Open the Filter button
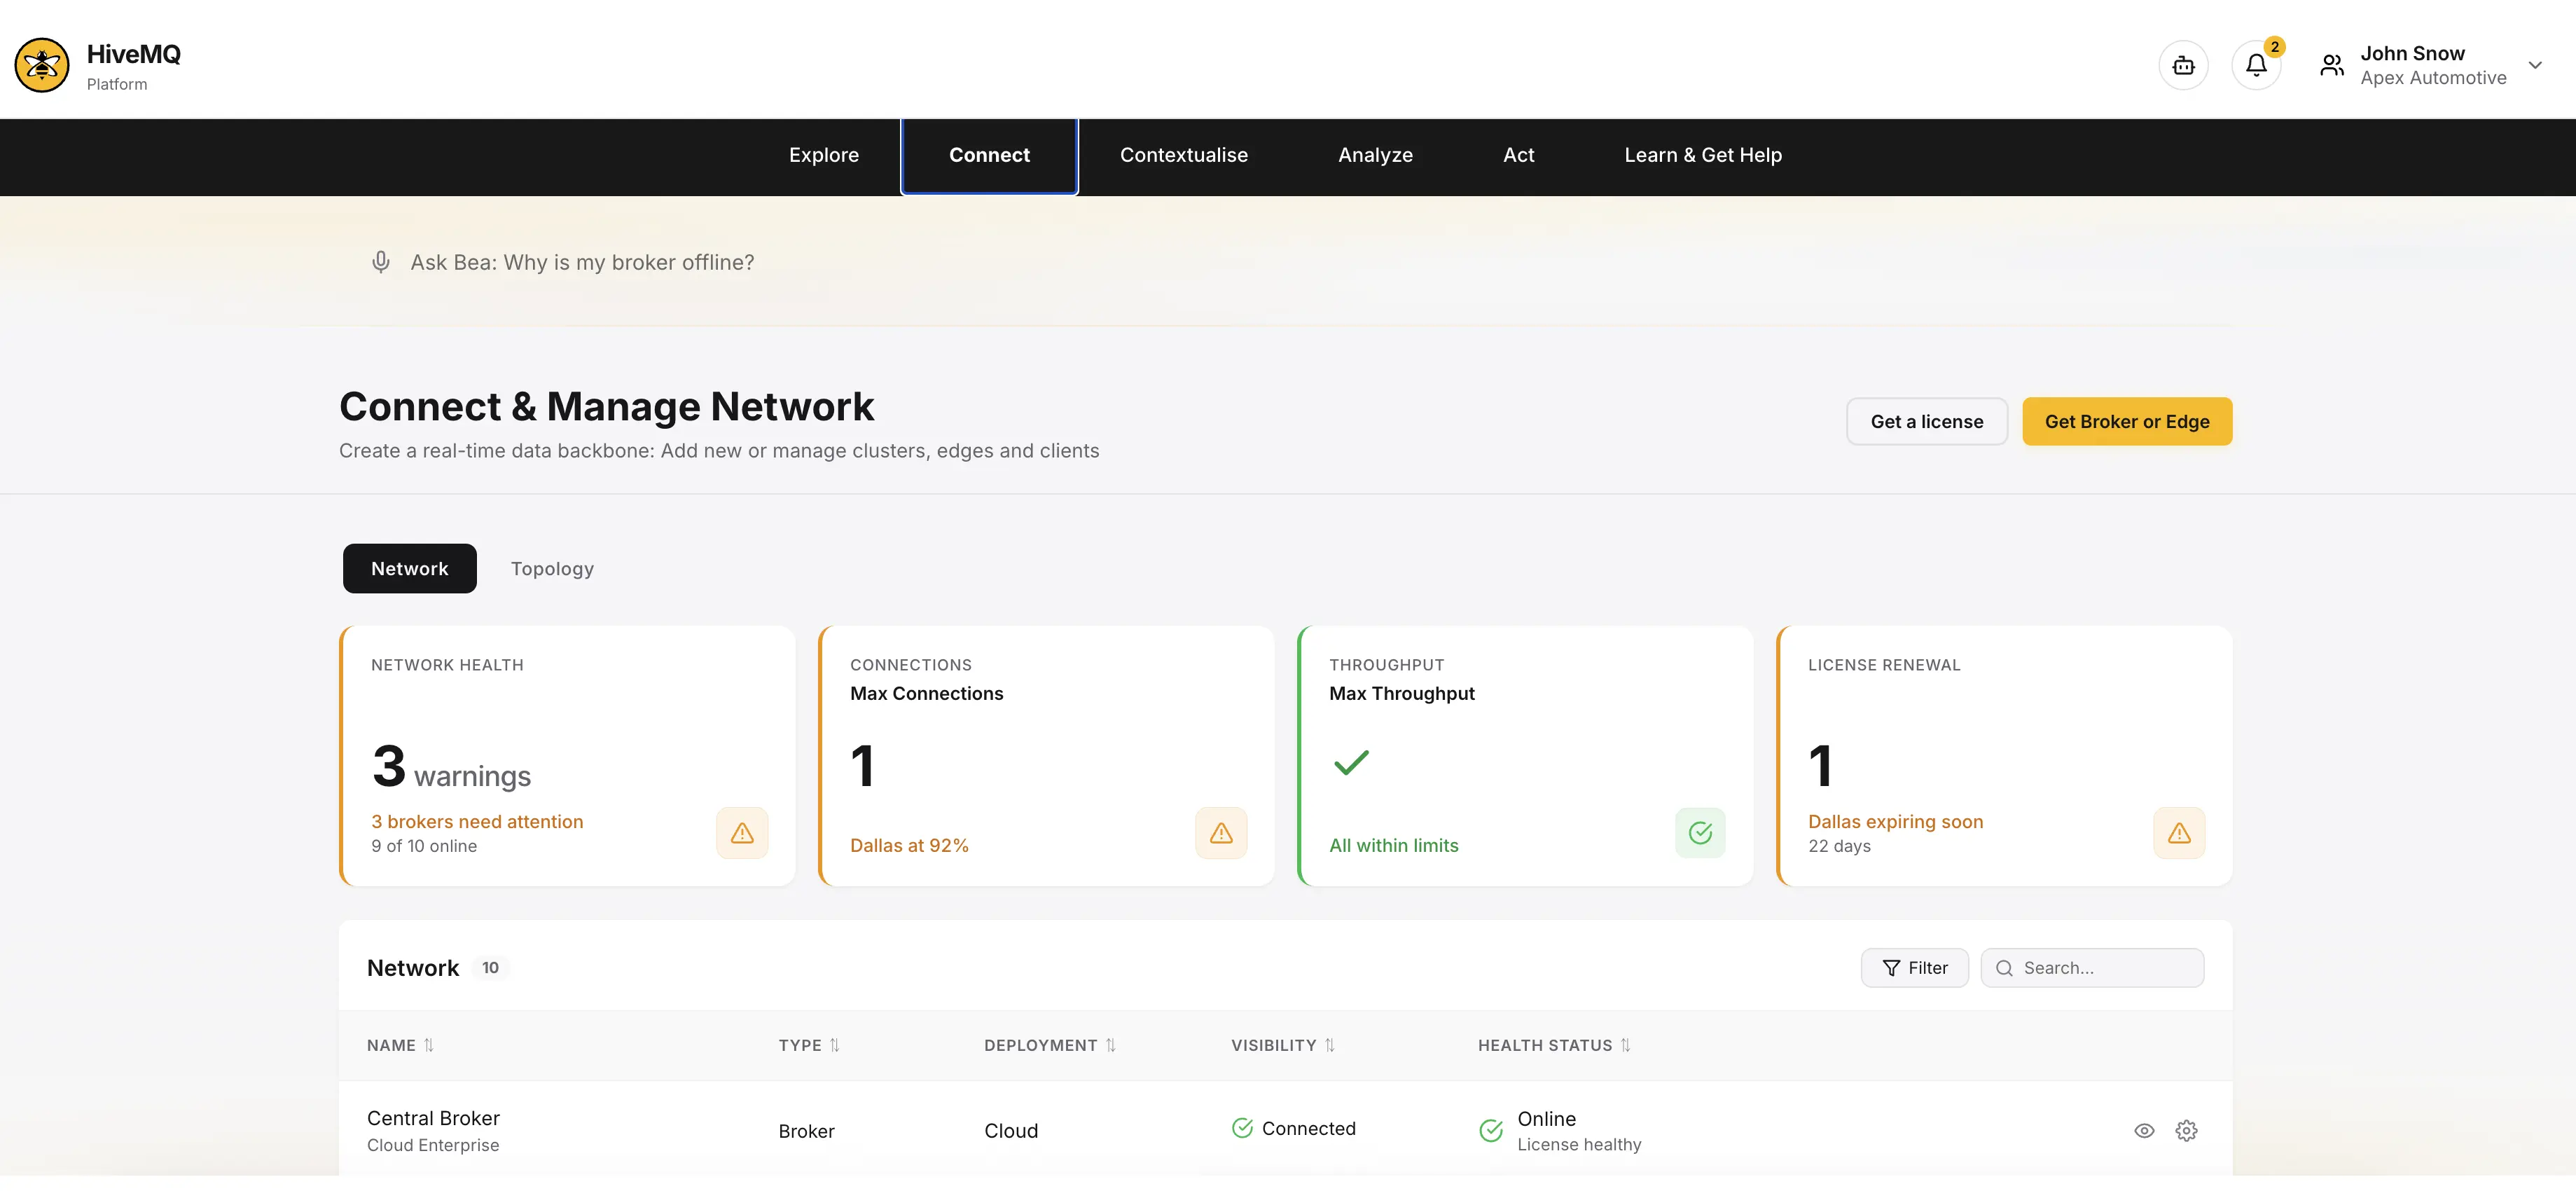2576x1198 pixels. coord(1914,967)
